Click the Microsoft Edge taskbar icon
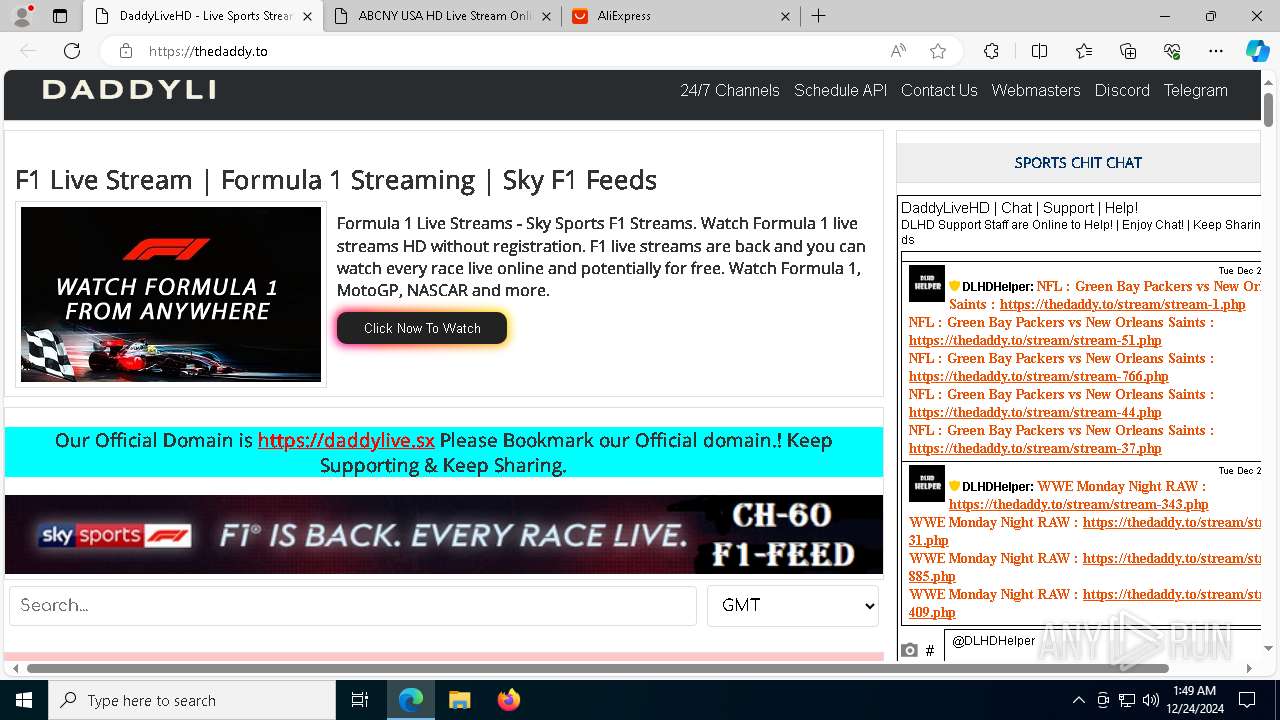The height and width of the screenshot is (720, 1280). (x=411, y=700)
